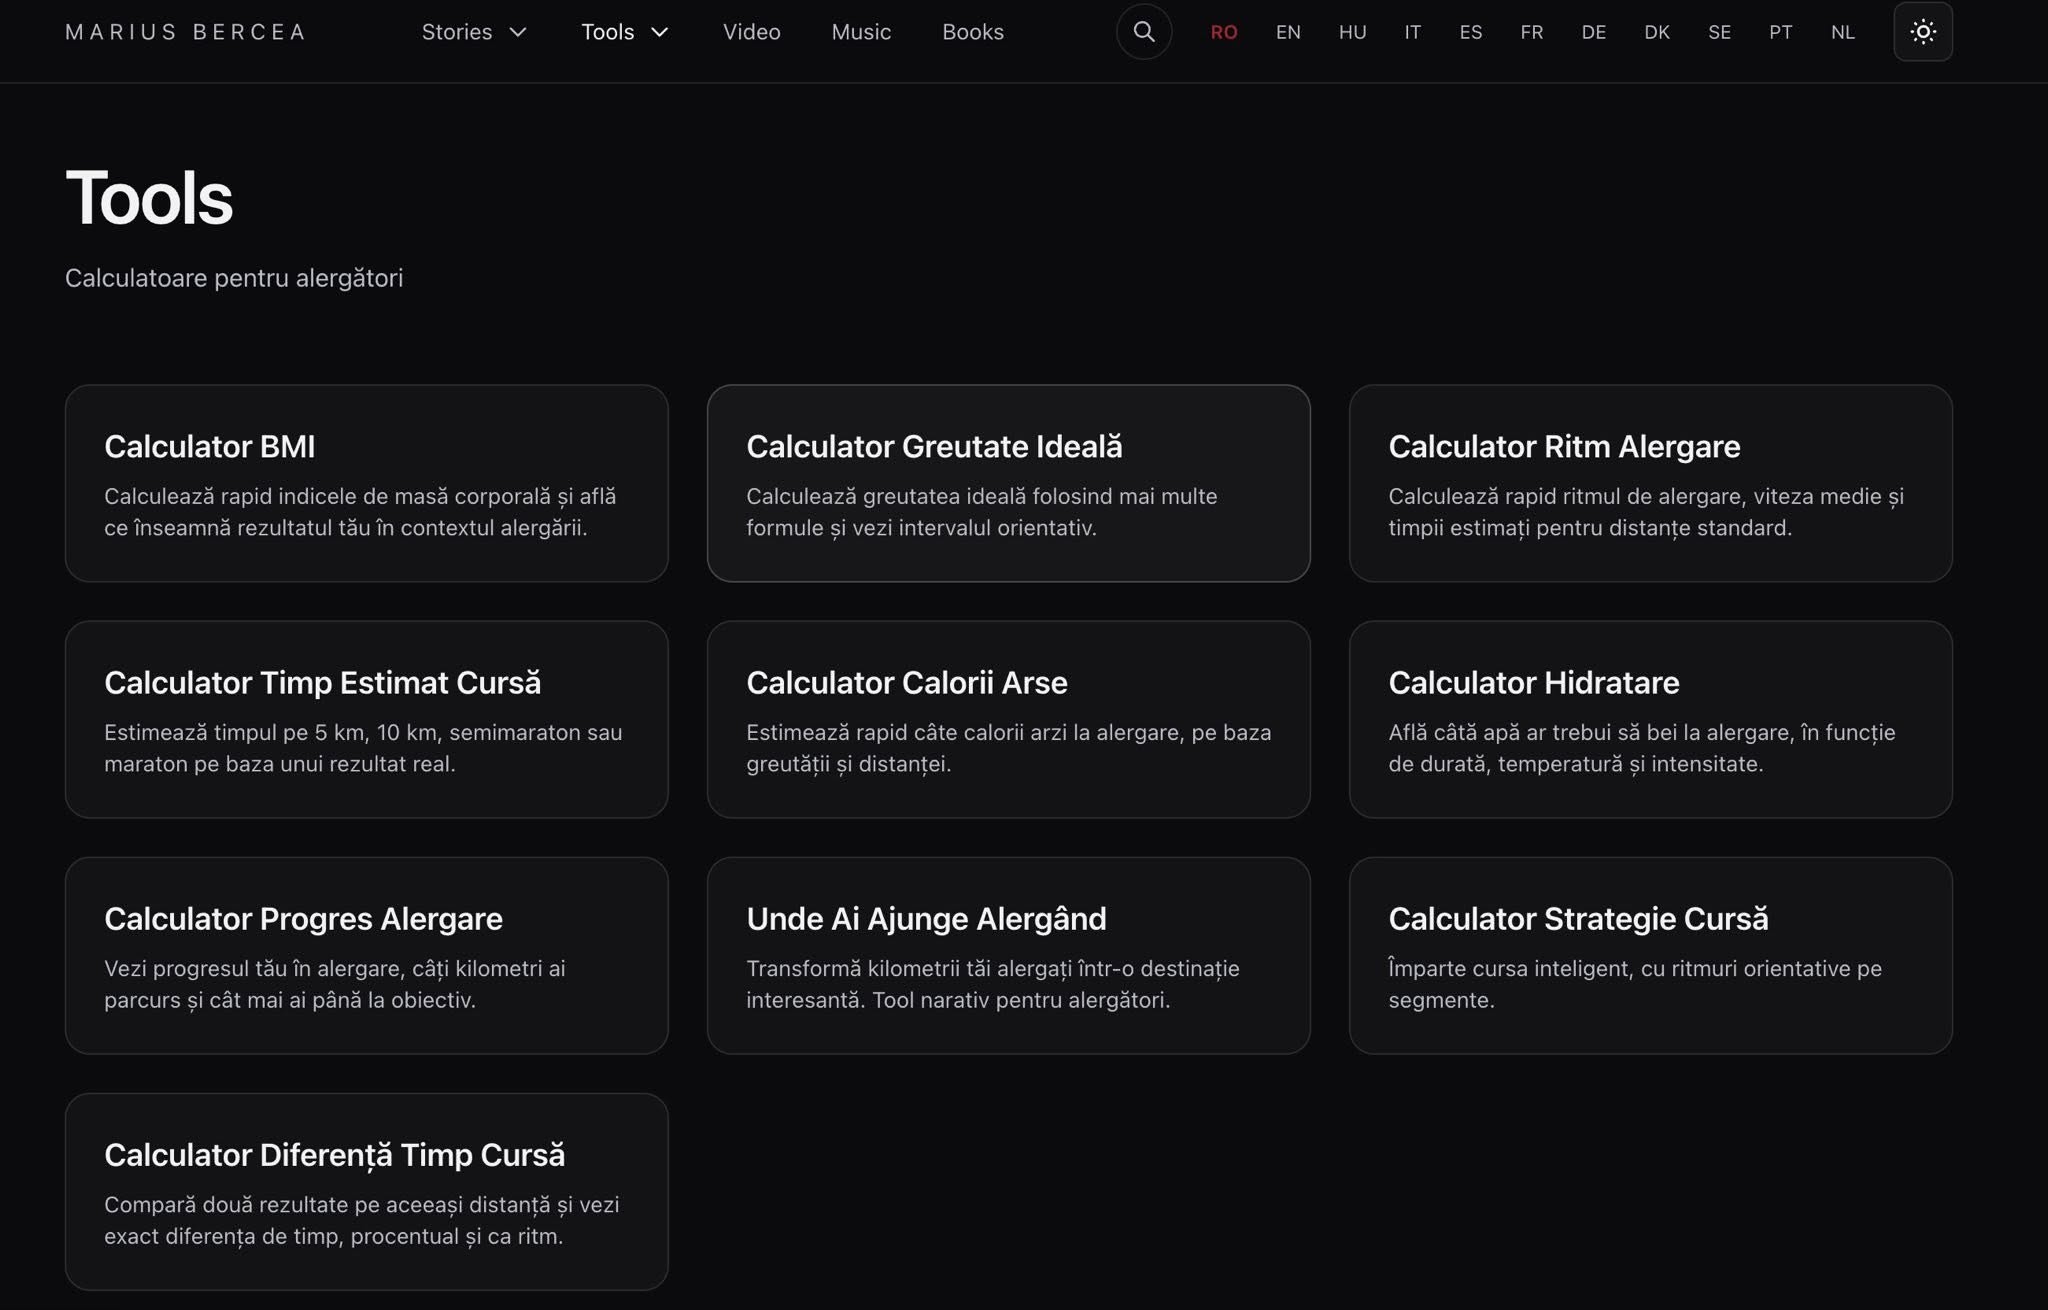Open Calculator Greutate Ideală card

[1008, 483]
